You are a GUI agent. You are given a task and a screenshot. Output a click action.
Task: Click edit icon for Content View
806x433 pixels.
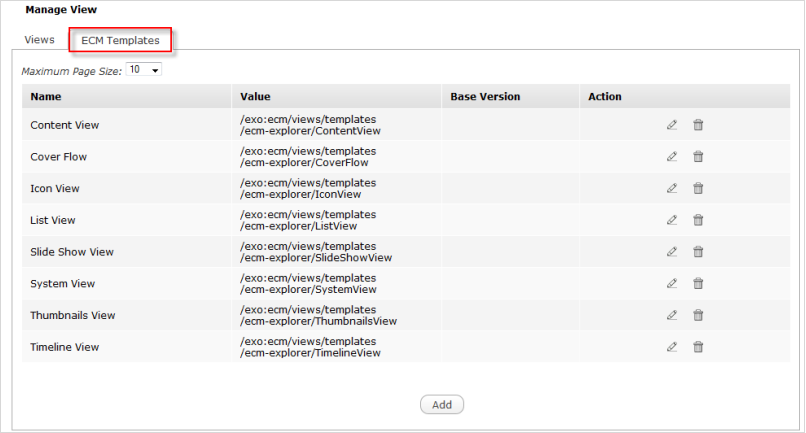(672, 125)
